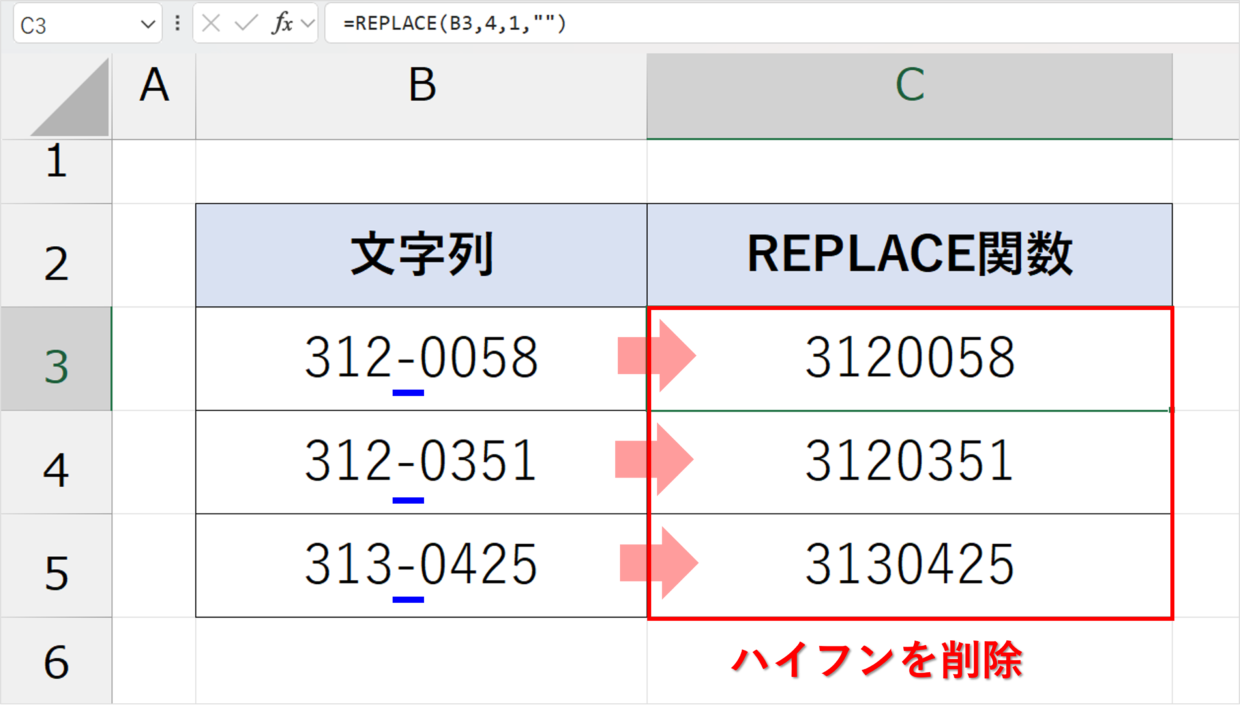The width and height of the screenshot is (1240, 716).
Task: Open Insert Function via the fx icon
Action: tap(282, 25)
